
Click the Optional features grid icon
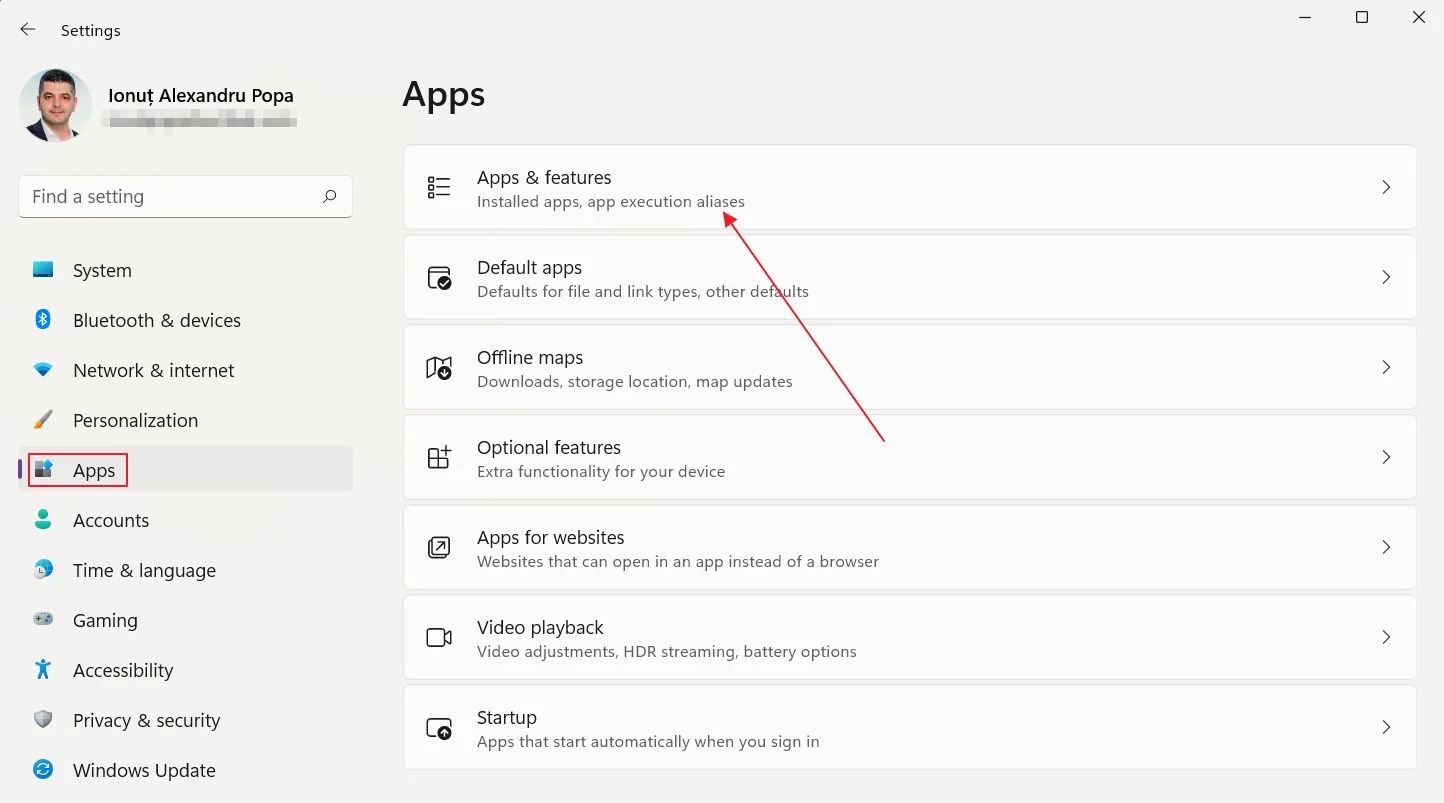click(x=439, y=457)
